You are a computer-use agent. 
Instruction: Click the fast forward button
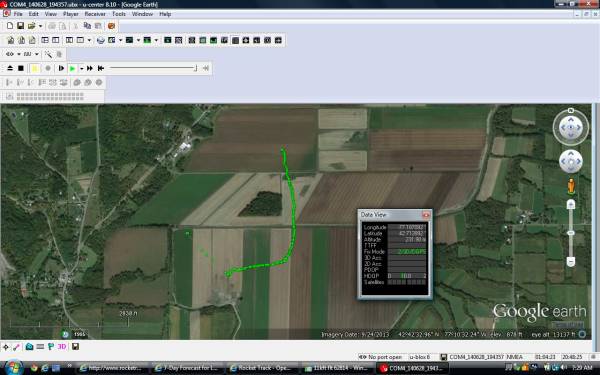pyautogui.click(x=90, y=68)
